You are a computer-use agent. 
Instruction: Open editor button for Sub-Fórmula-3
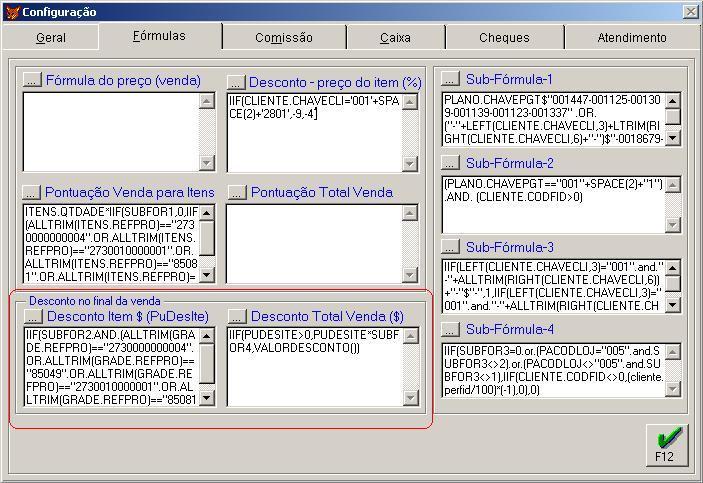point(450,246)
